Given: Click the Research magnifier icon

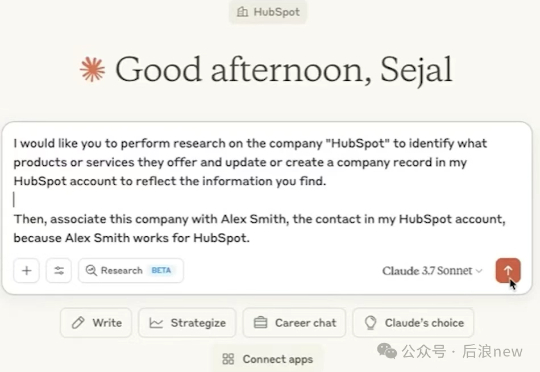Looking at the screenshot, I should point(91,270).
